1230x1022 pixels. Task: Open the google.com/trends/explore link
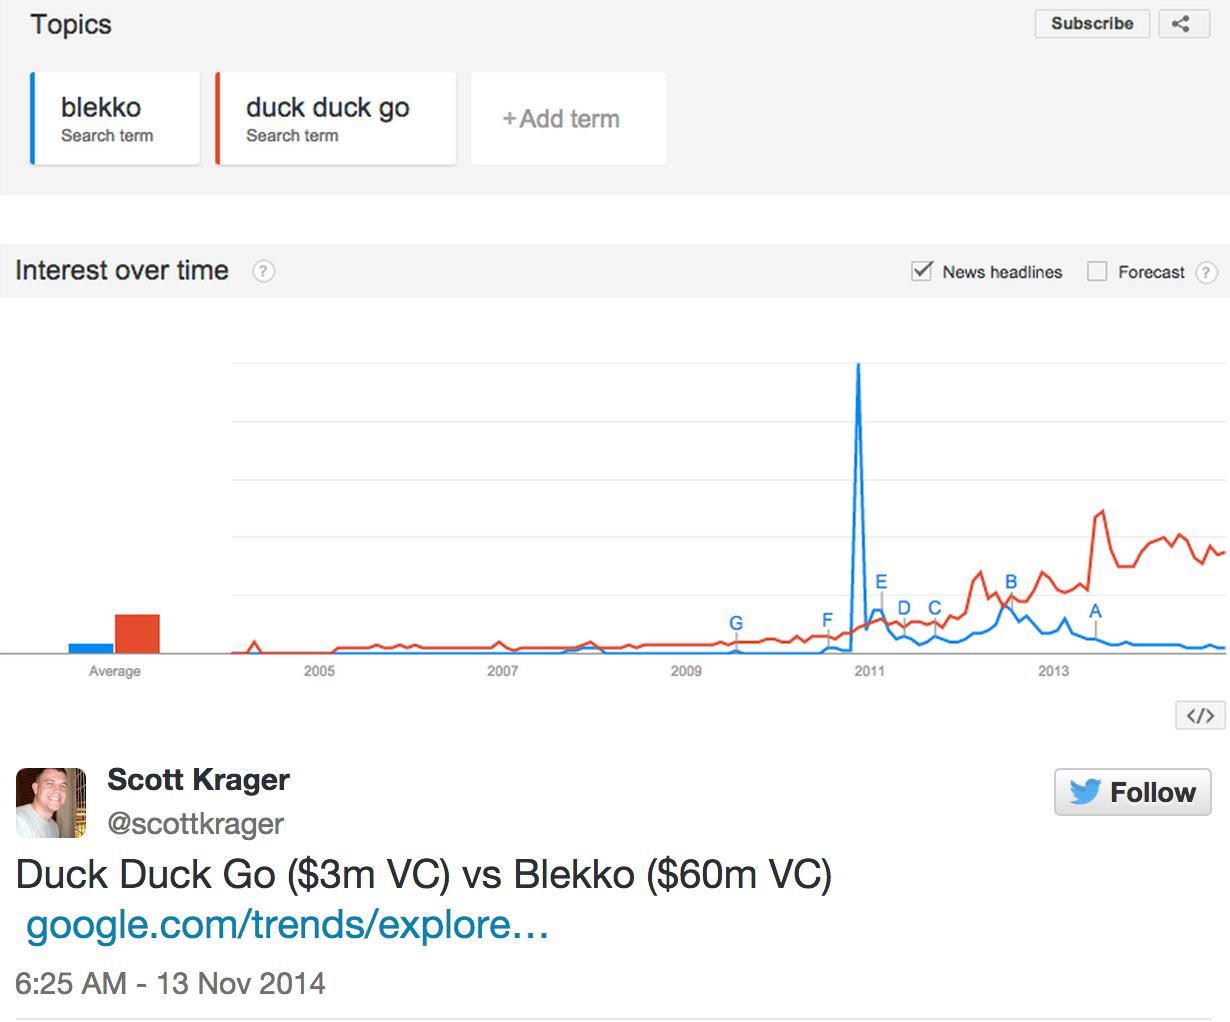click(x=287, y=925)
